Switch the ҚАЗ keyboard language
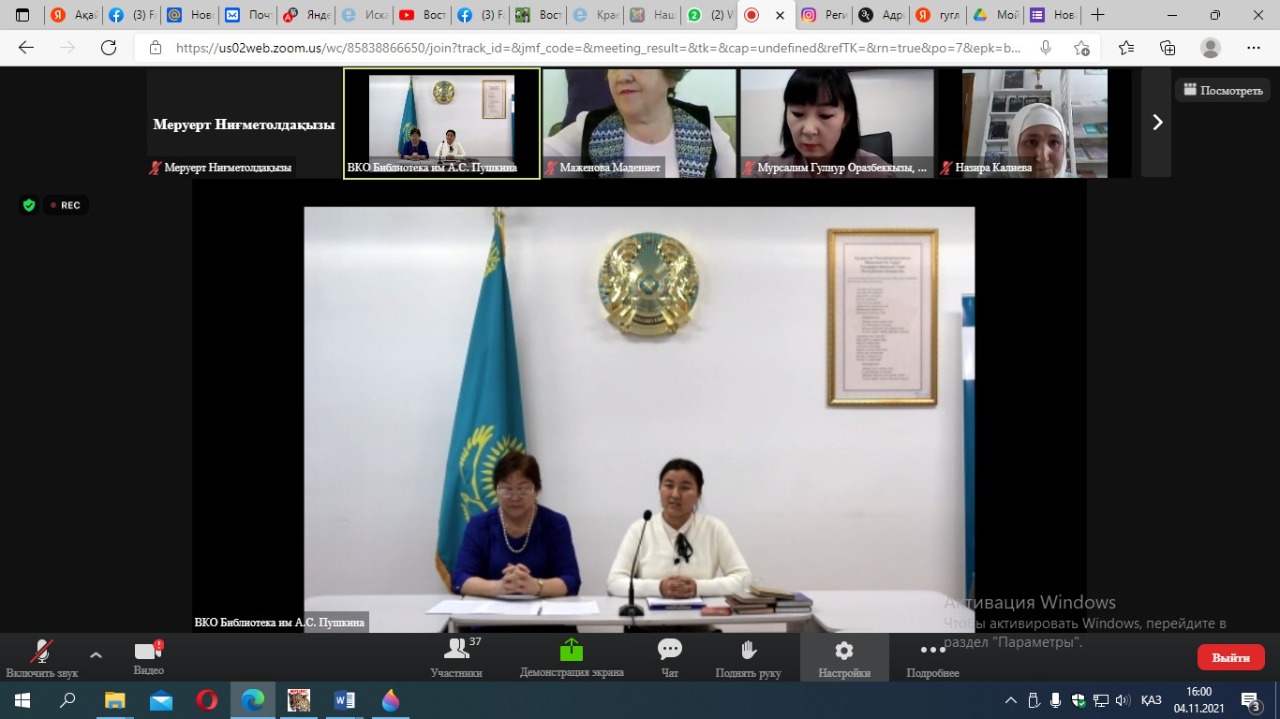Viewport: 1280px width, 719px height. (x=1151, y=700)
